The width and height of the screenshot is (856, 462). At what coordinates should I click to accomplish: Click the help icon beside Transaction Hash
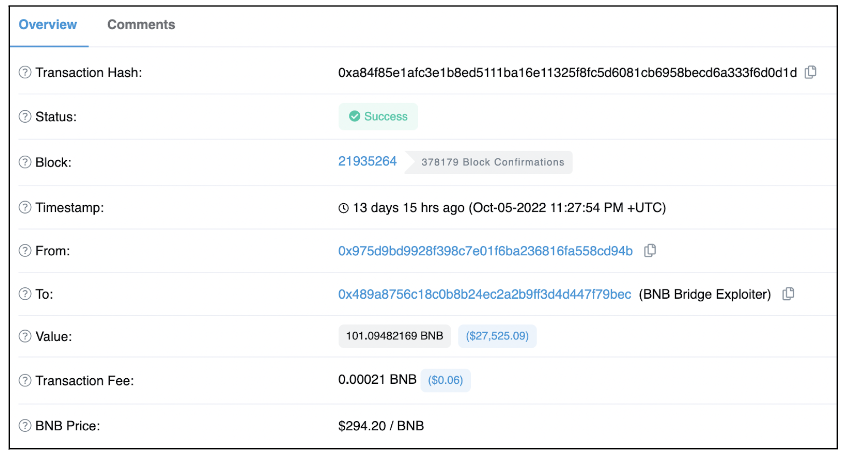pos(25,72)
